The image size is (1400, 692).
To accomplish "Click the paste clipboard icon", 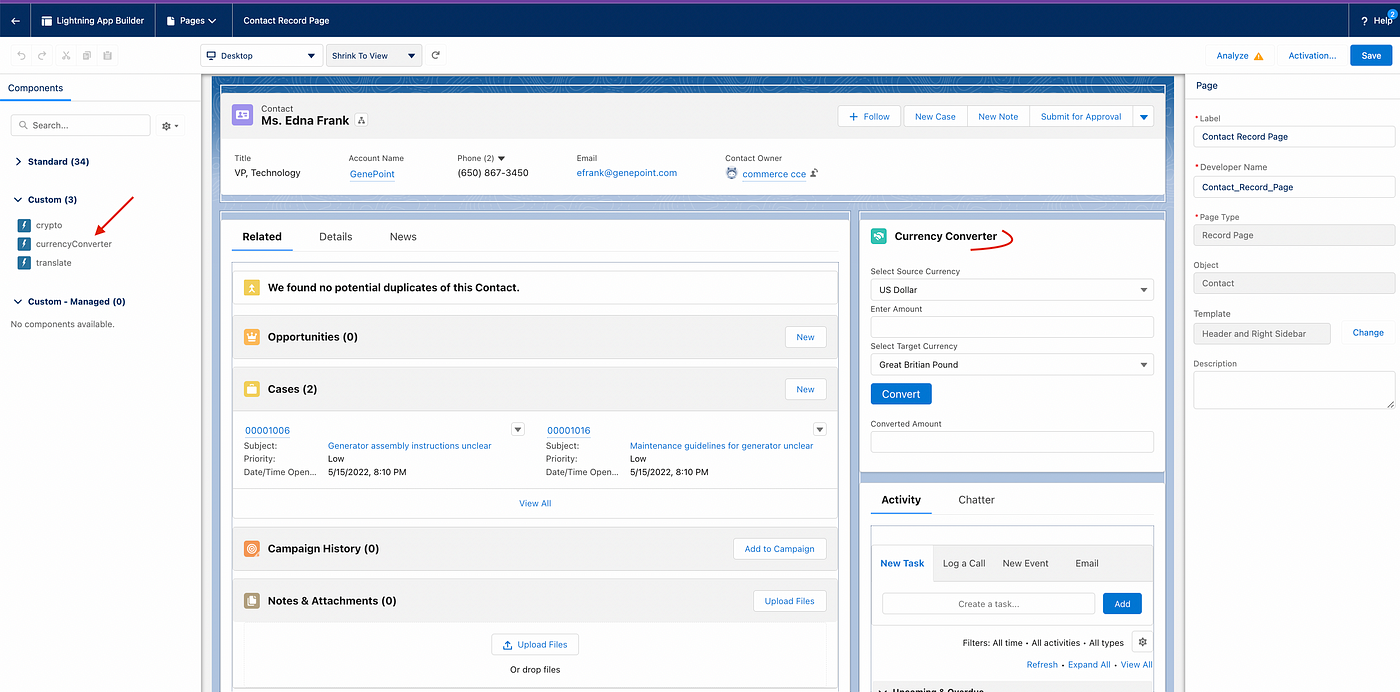I will (x=108, y=56).
